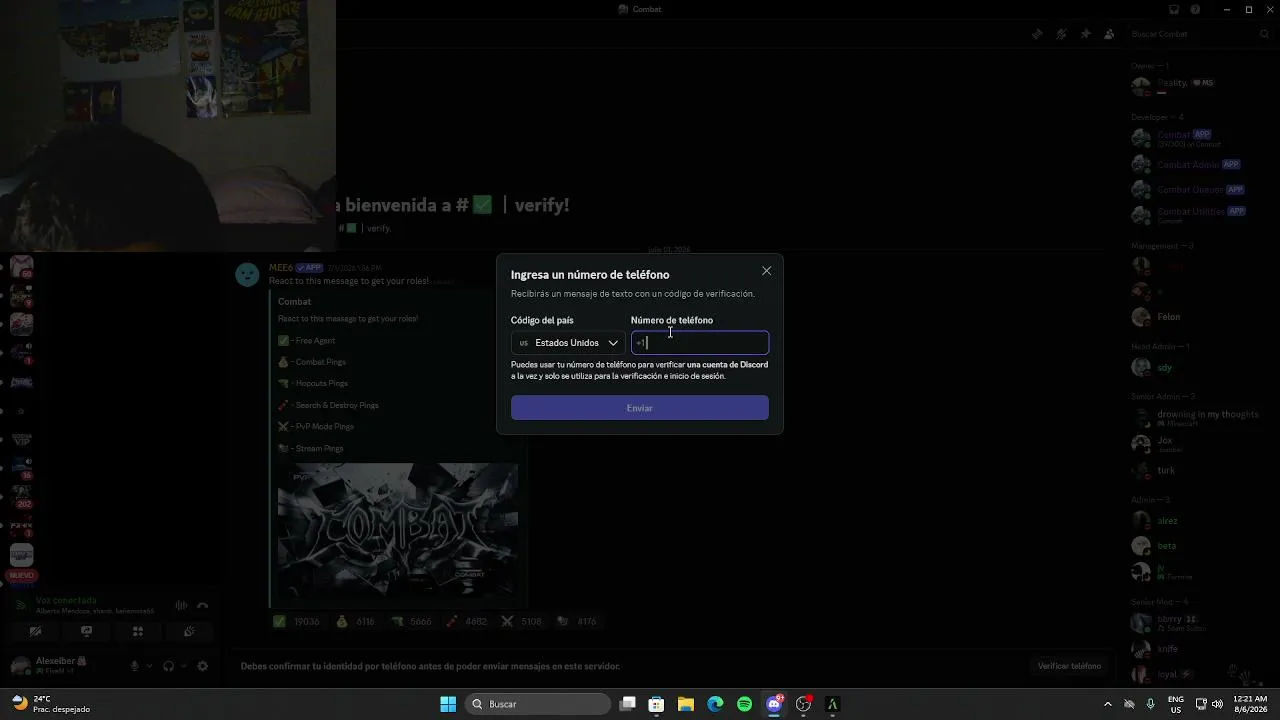The height and width of the screenshot is (720, 1280).
Task: Open Microsoft Edge from the taskbar
Action: coord(715,704)
